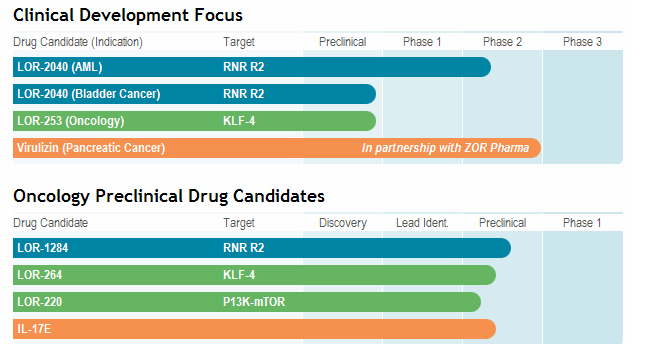647x360 pixels.
Task: Click the LOR-264 candidate bar
Action: tap(254, 275)
